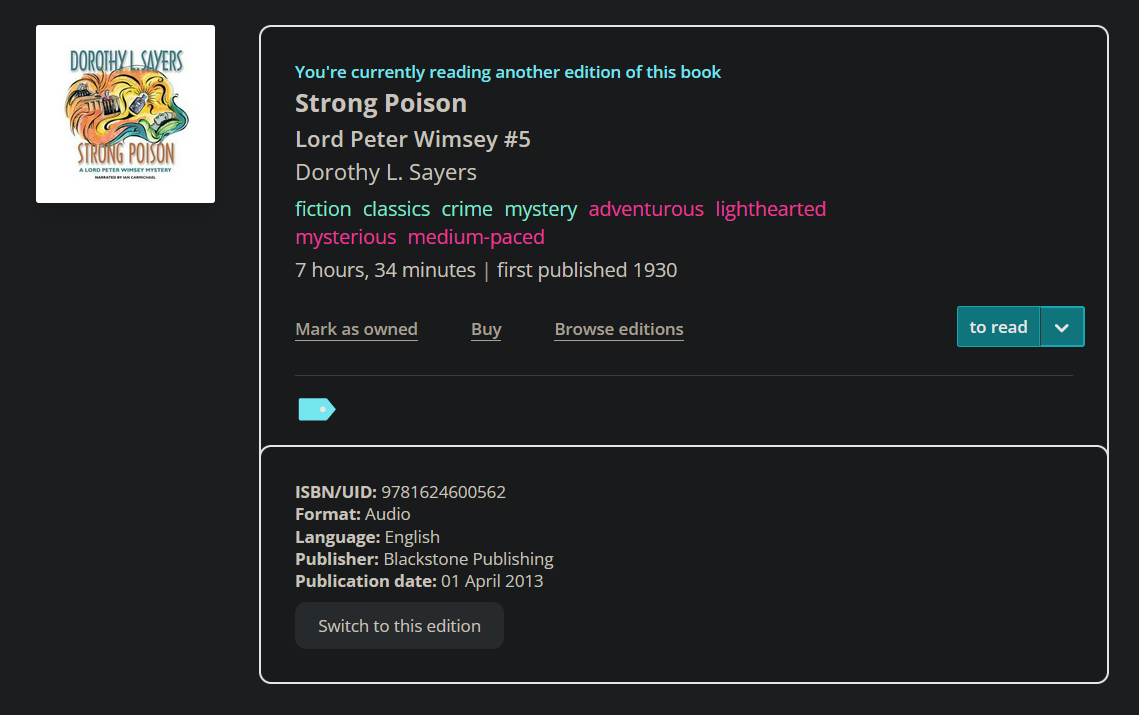
Task: Select the mystery genre tag
Action: point(540,209)
